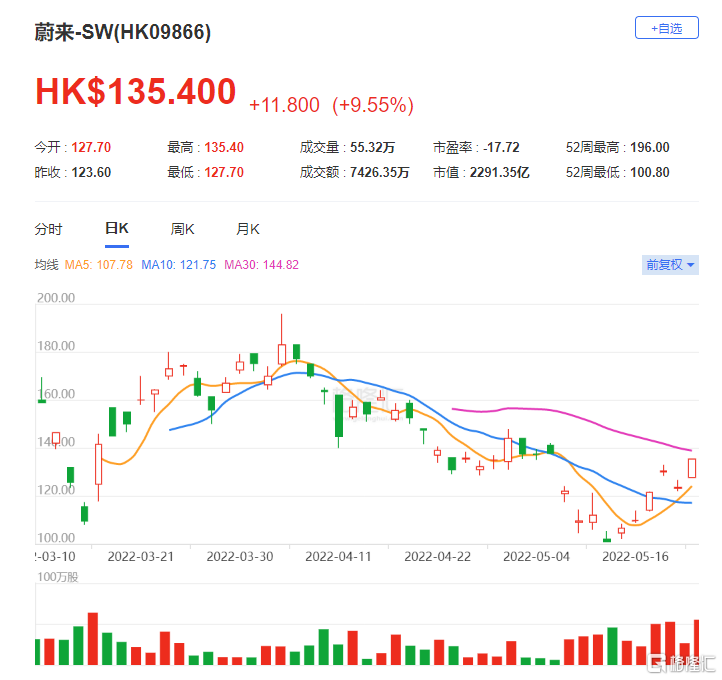722x680 pixels.
Task: Select the rightmost red candlestick on chart
Action: point(692,468)
